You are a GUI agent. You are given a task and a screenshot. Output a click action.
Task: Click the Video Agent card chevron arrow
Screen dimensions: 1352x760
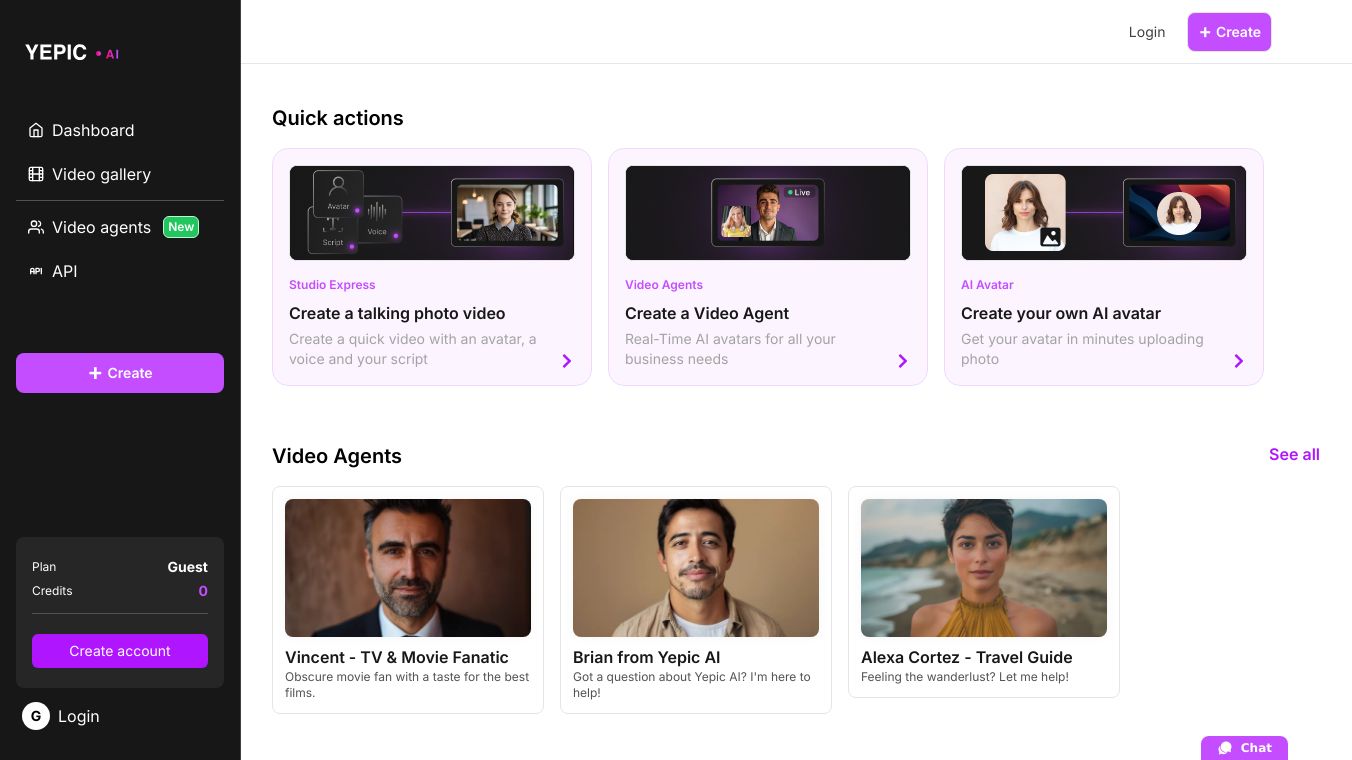(x=903, y=361)
